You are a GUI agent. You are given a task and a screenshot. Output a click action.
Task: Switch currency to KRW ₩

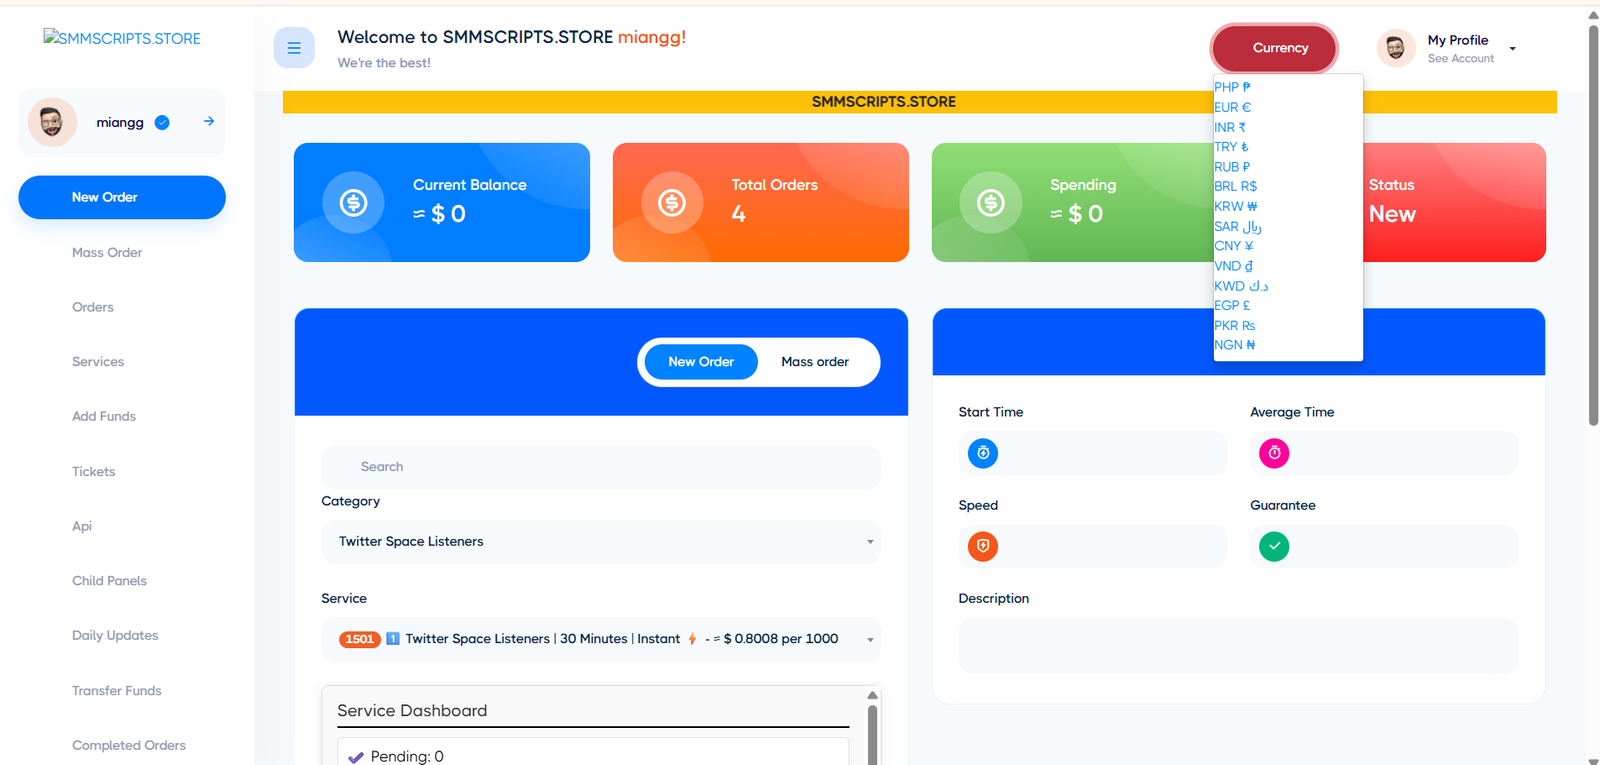1236,206
